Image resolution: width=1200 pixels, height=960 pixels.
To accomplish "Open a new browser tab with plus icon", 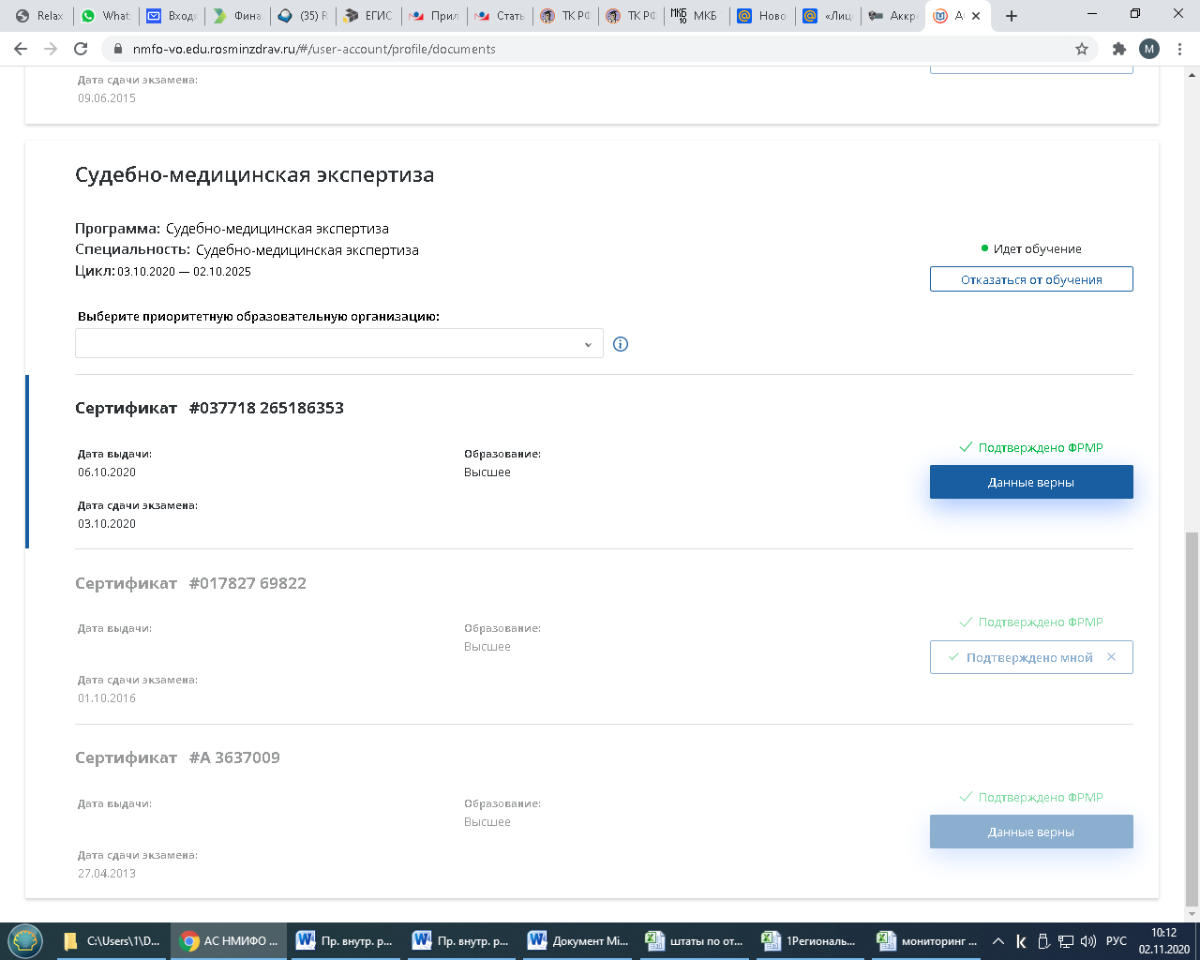I will [x=1011, y=16].
